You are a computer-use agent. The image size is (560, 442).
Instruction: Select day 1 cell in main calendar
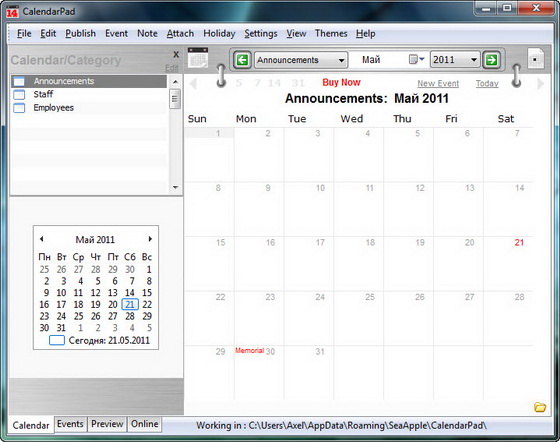[x=209, y=155]
